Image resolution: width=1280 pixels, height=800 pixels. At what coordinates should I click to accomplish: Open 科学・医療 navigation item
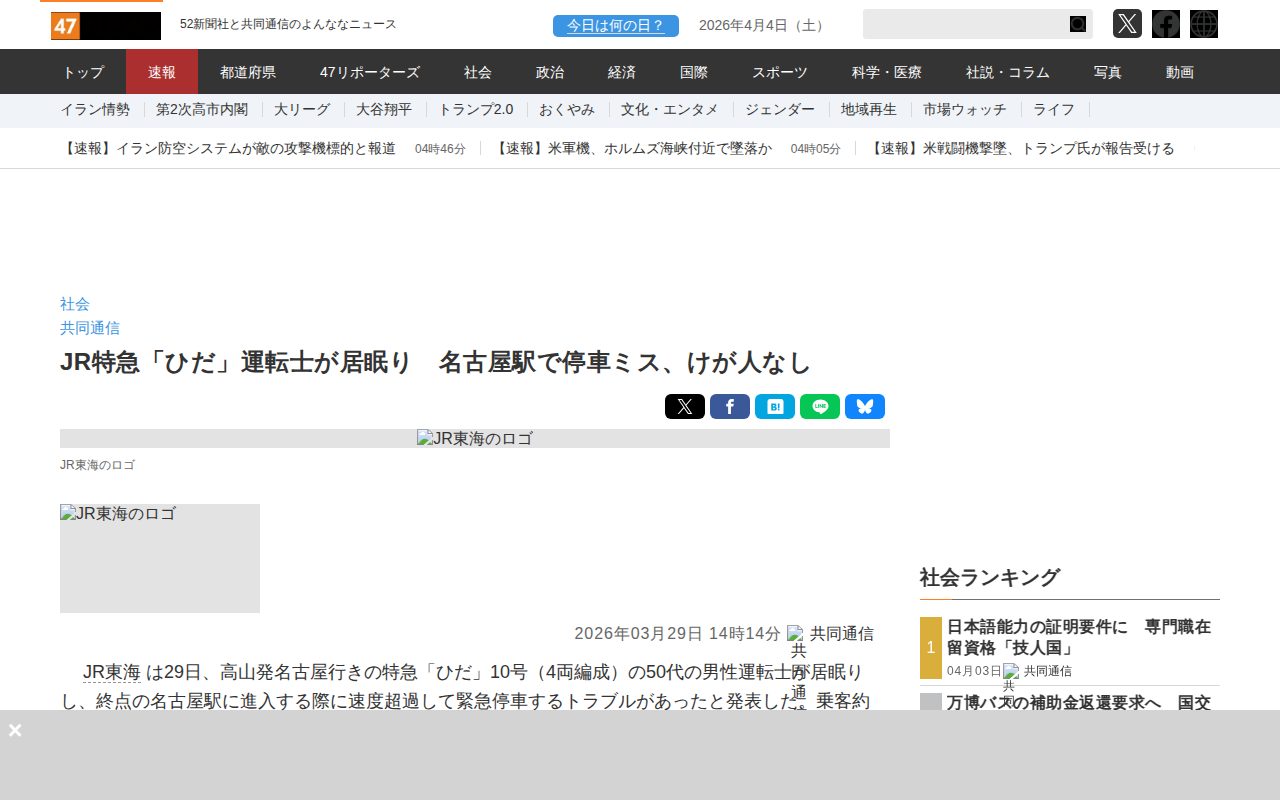click(887, 72)
